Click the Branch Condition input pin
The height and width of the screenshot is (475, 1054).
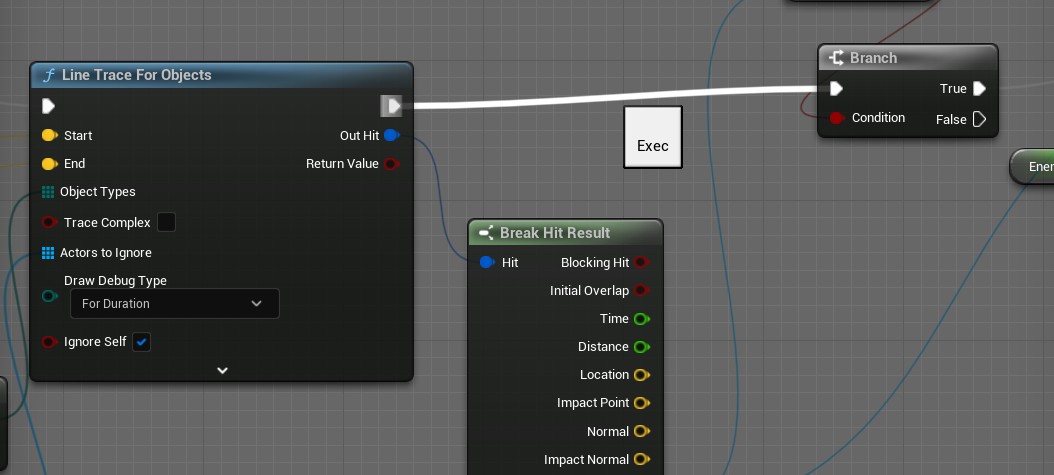[837, 118]
